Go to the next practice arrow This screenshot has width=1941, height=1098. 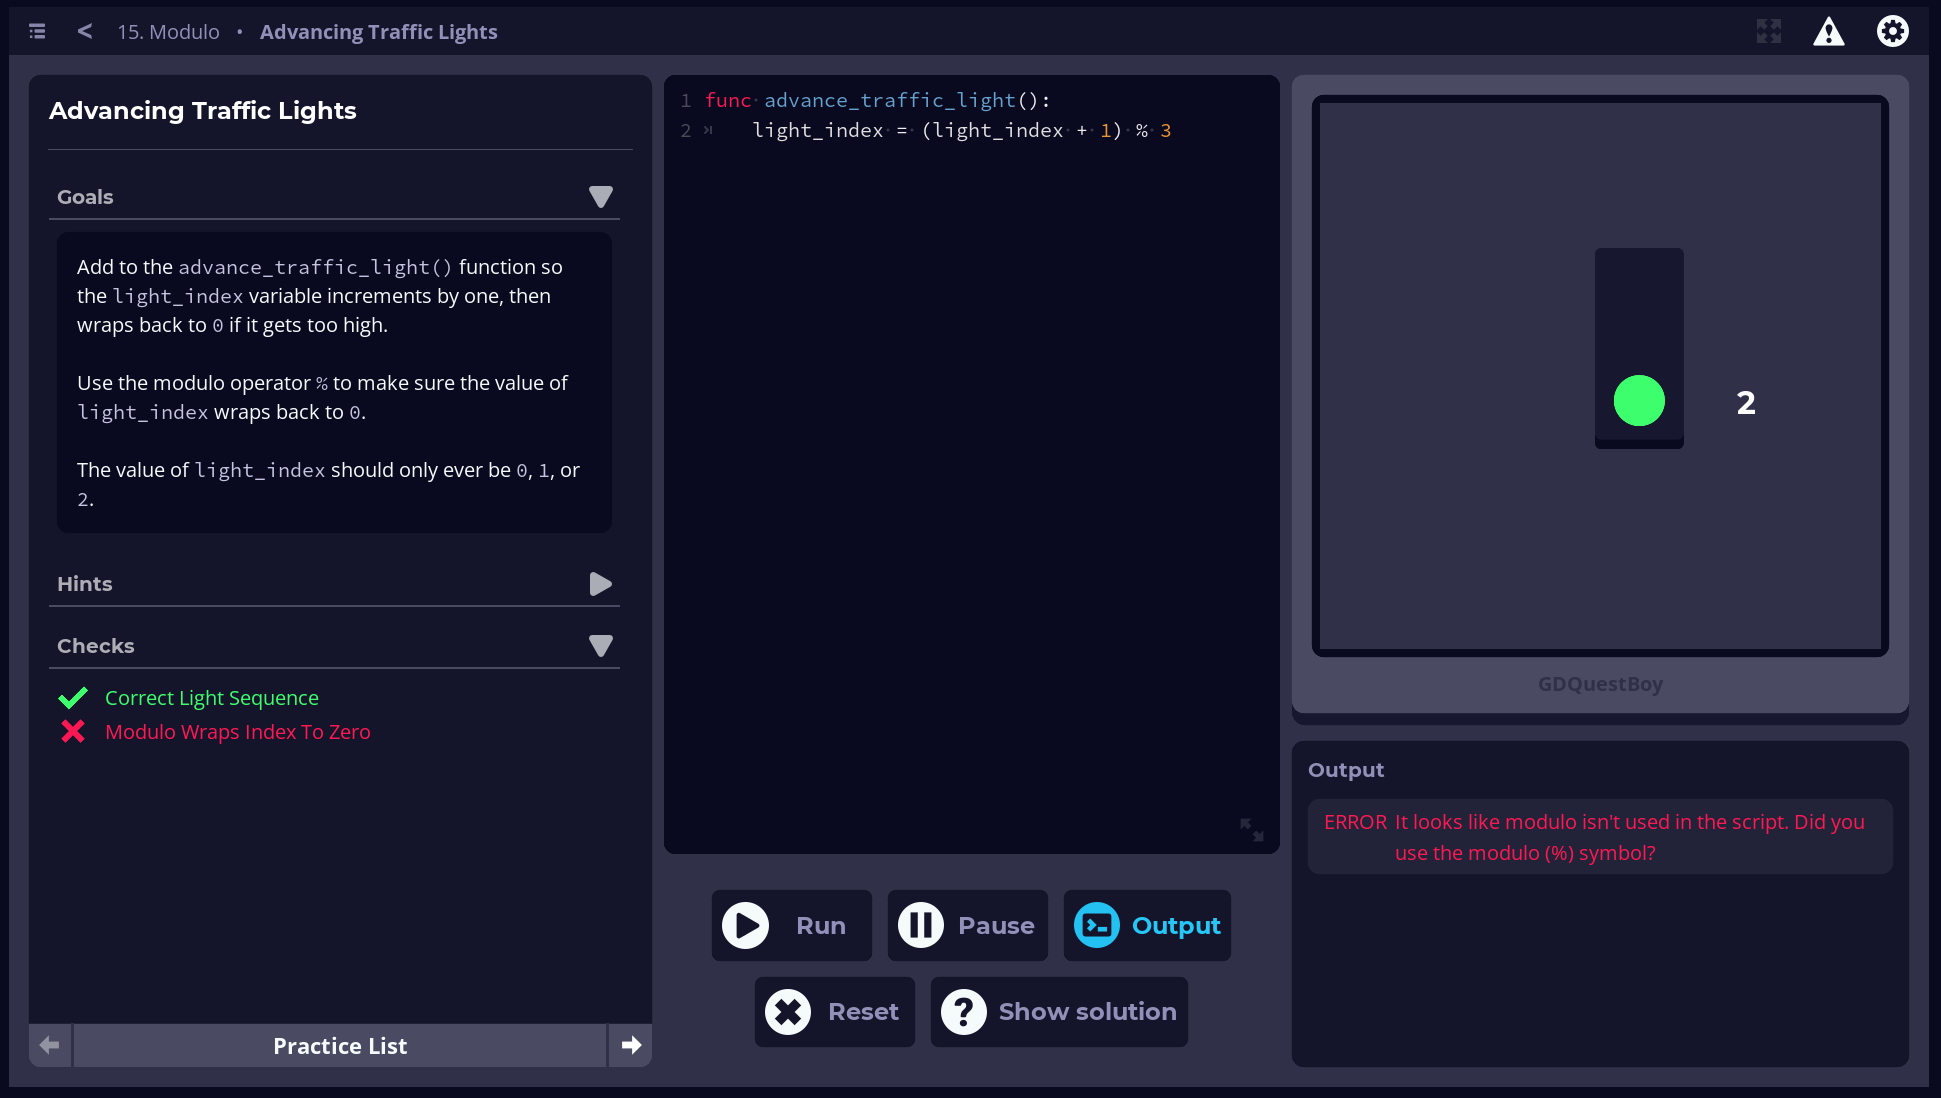point(630,1045)
